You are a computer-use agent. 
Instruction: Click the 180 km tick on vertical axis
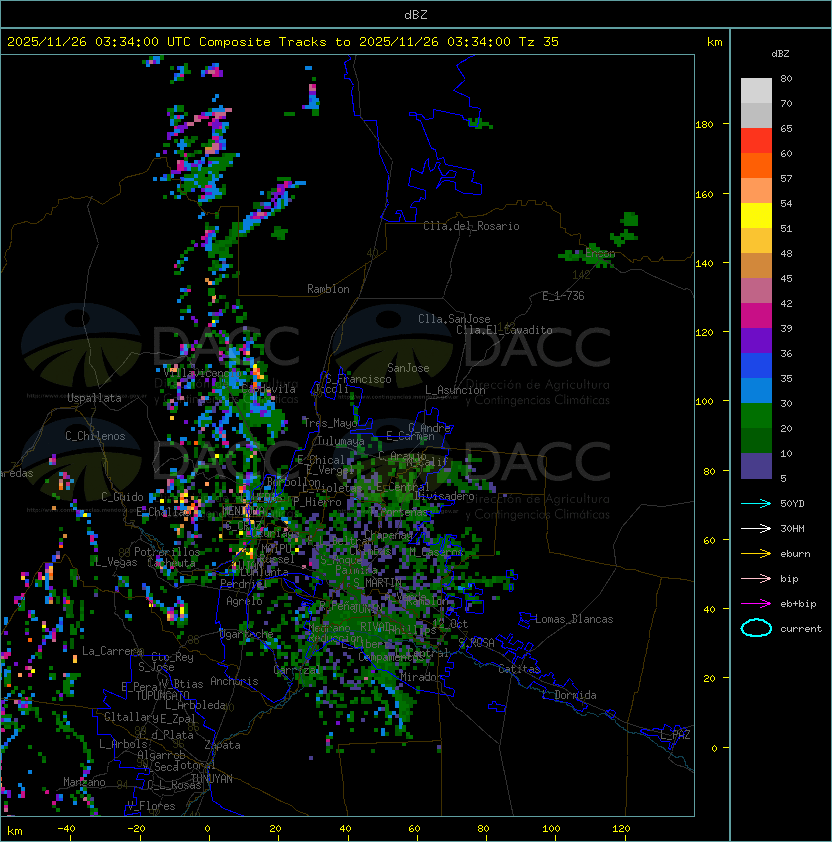click(x=704, y=124)
